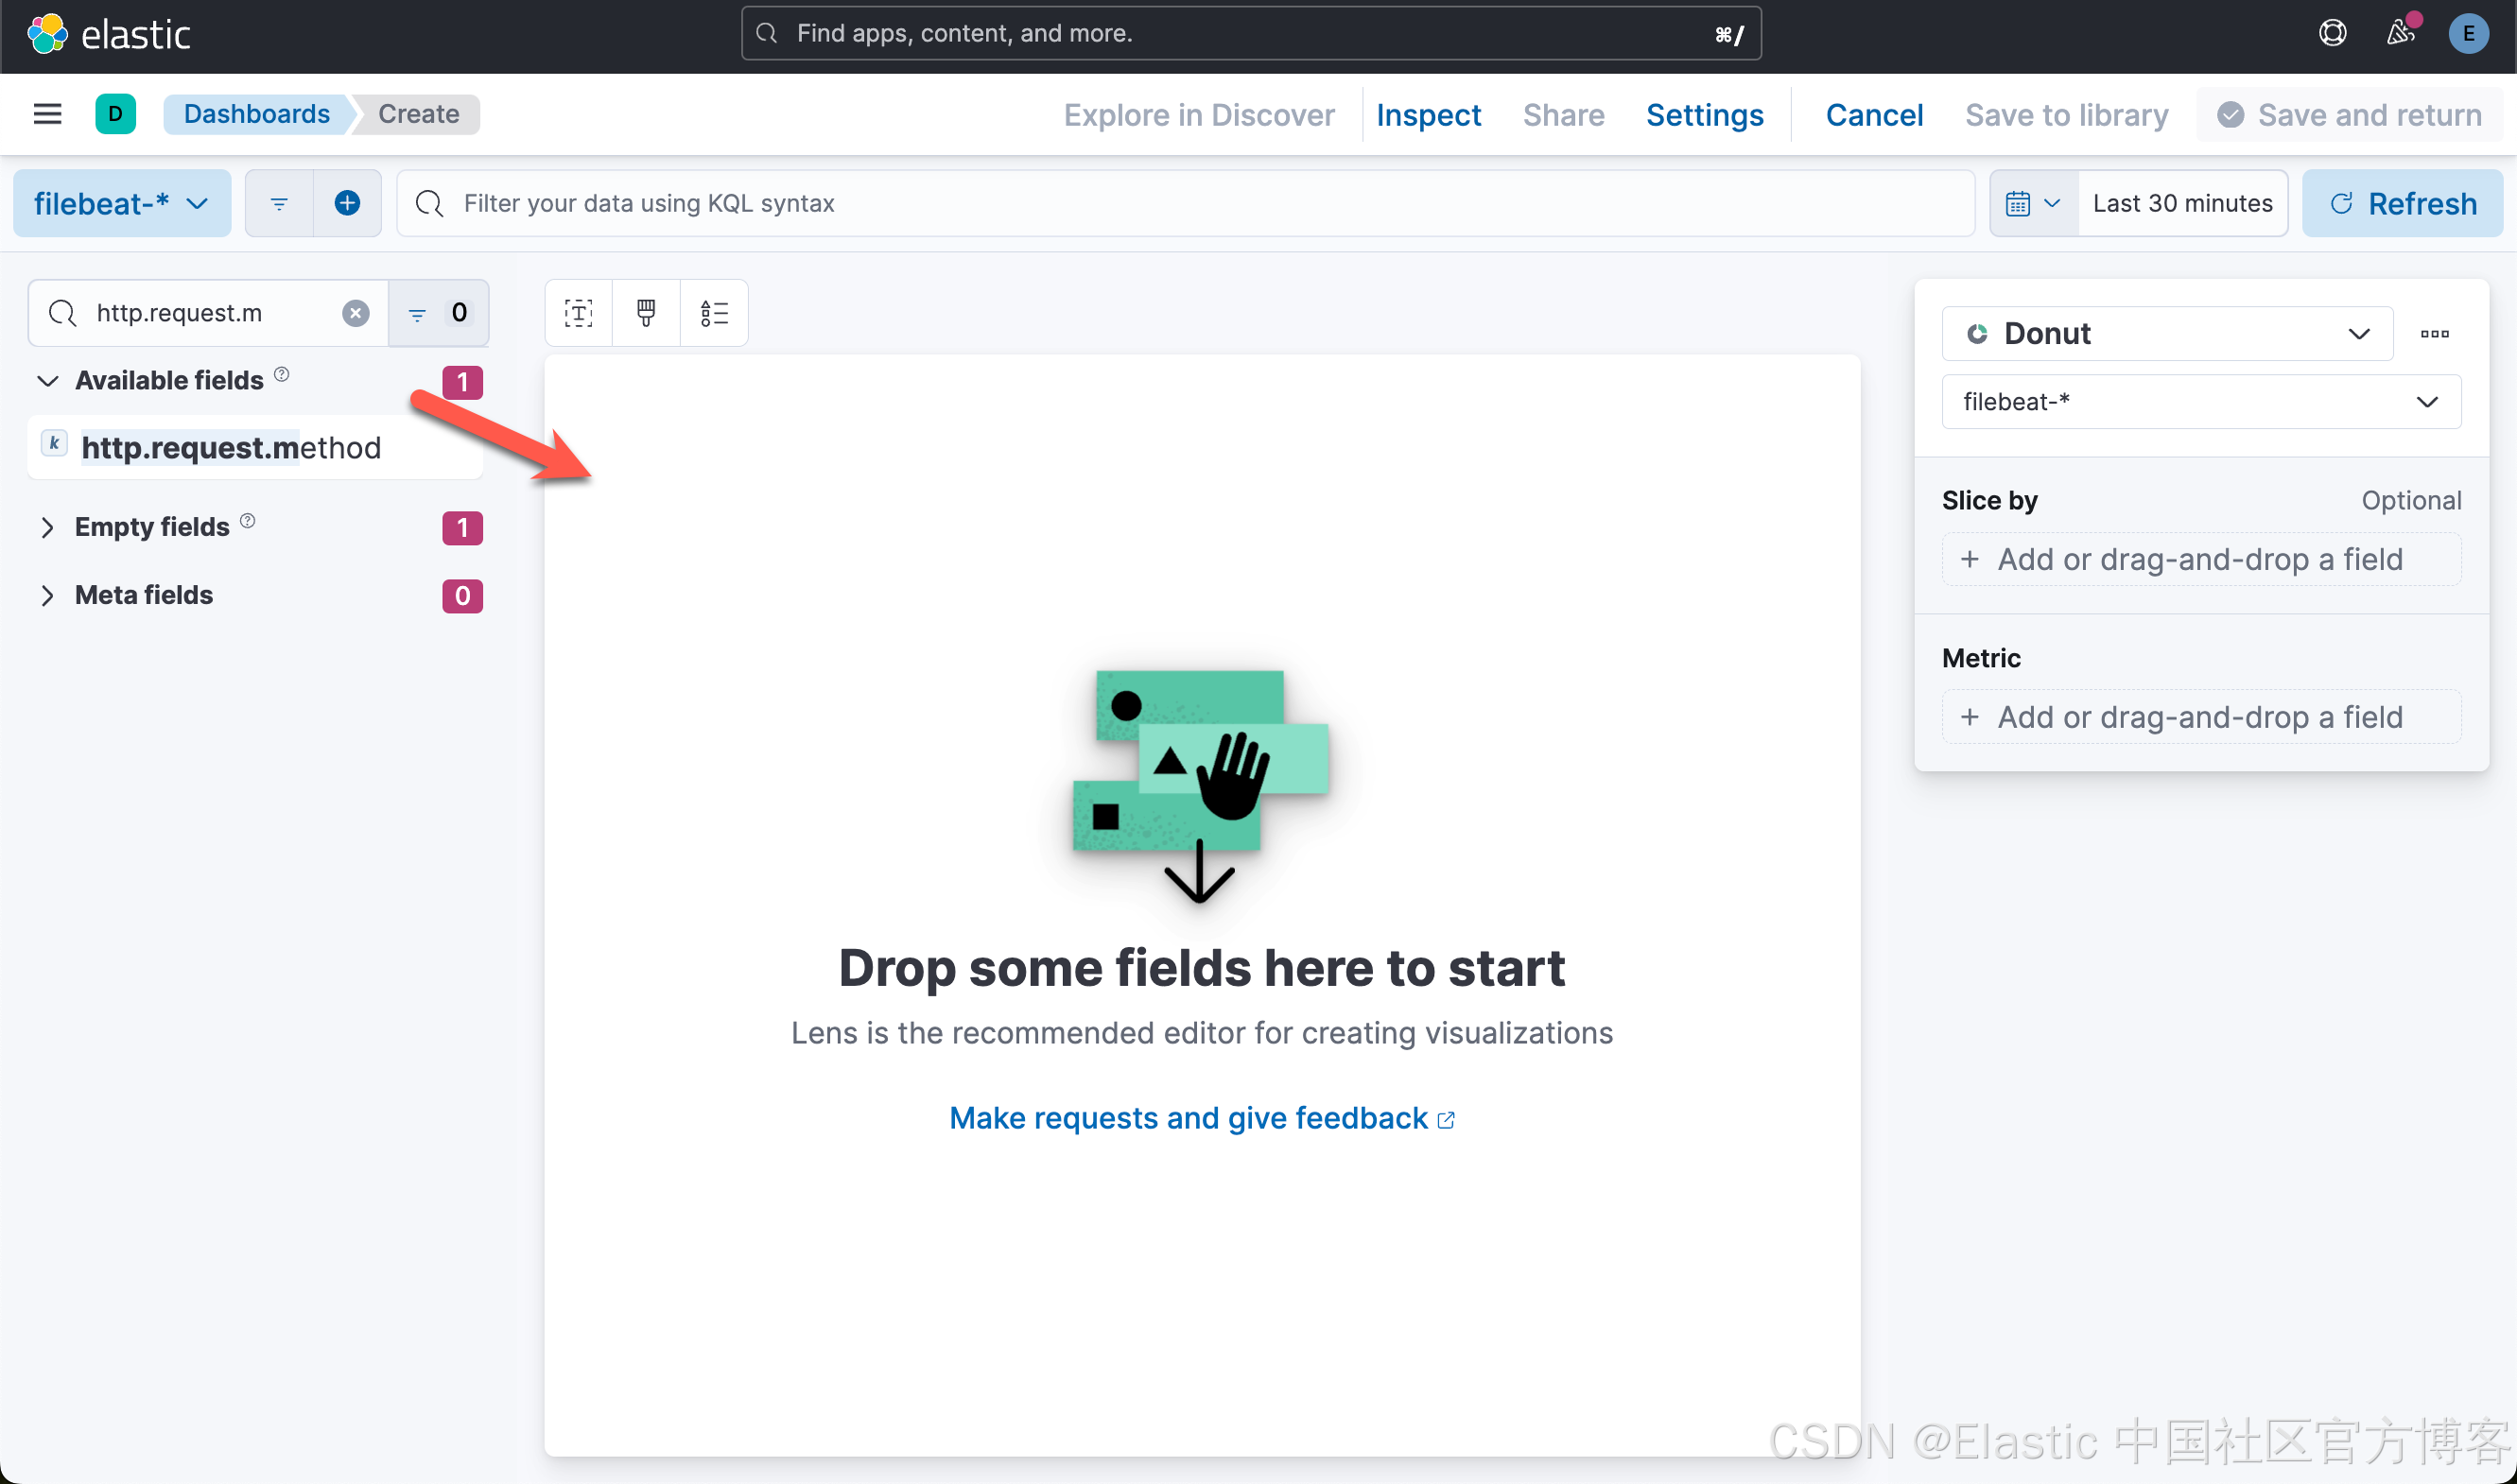The image size is (2517, 1484).
Task: Open the Inspect menu item
Action: click(x=1428, y=115)
